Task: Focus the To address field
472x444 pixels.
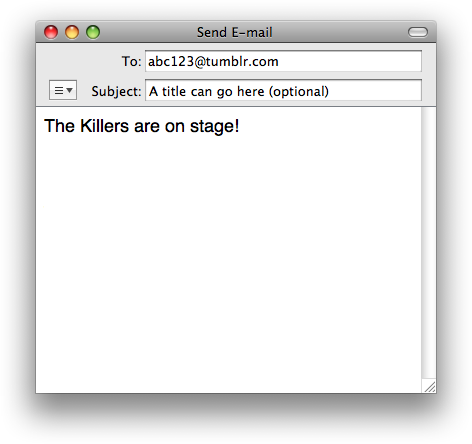Action: (x=283, y=61)
